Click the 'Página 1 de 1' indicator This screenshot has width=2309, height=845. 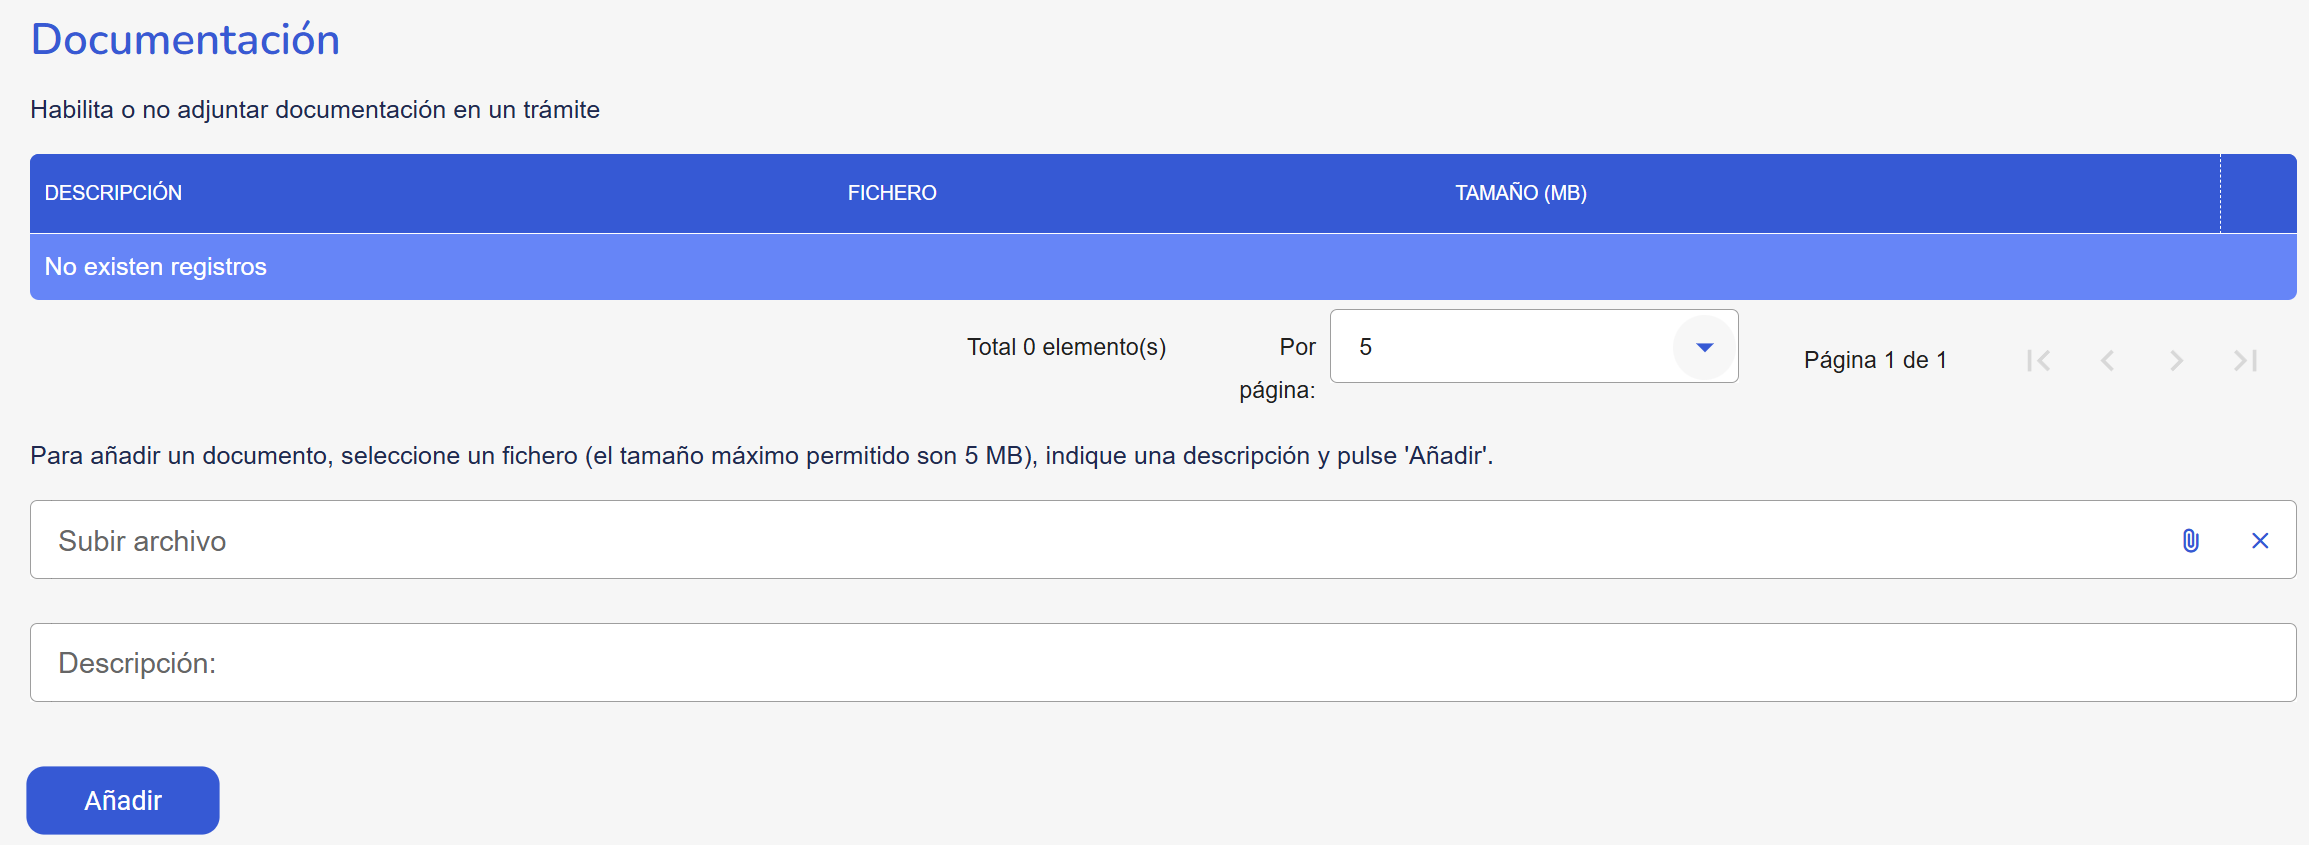click(x=1875, y=360)
